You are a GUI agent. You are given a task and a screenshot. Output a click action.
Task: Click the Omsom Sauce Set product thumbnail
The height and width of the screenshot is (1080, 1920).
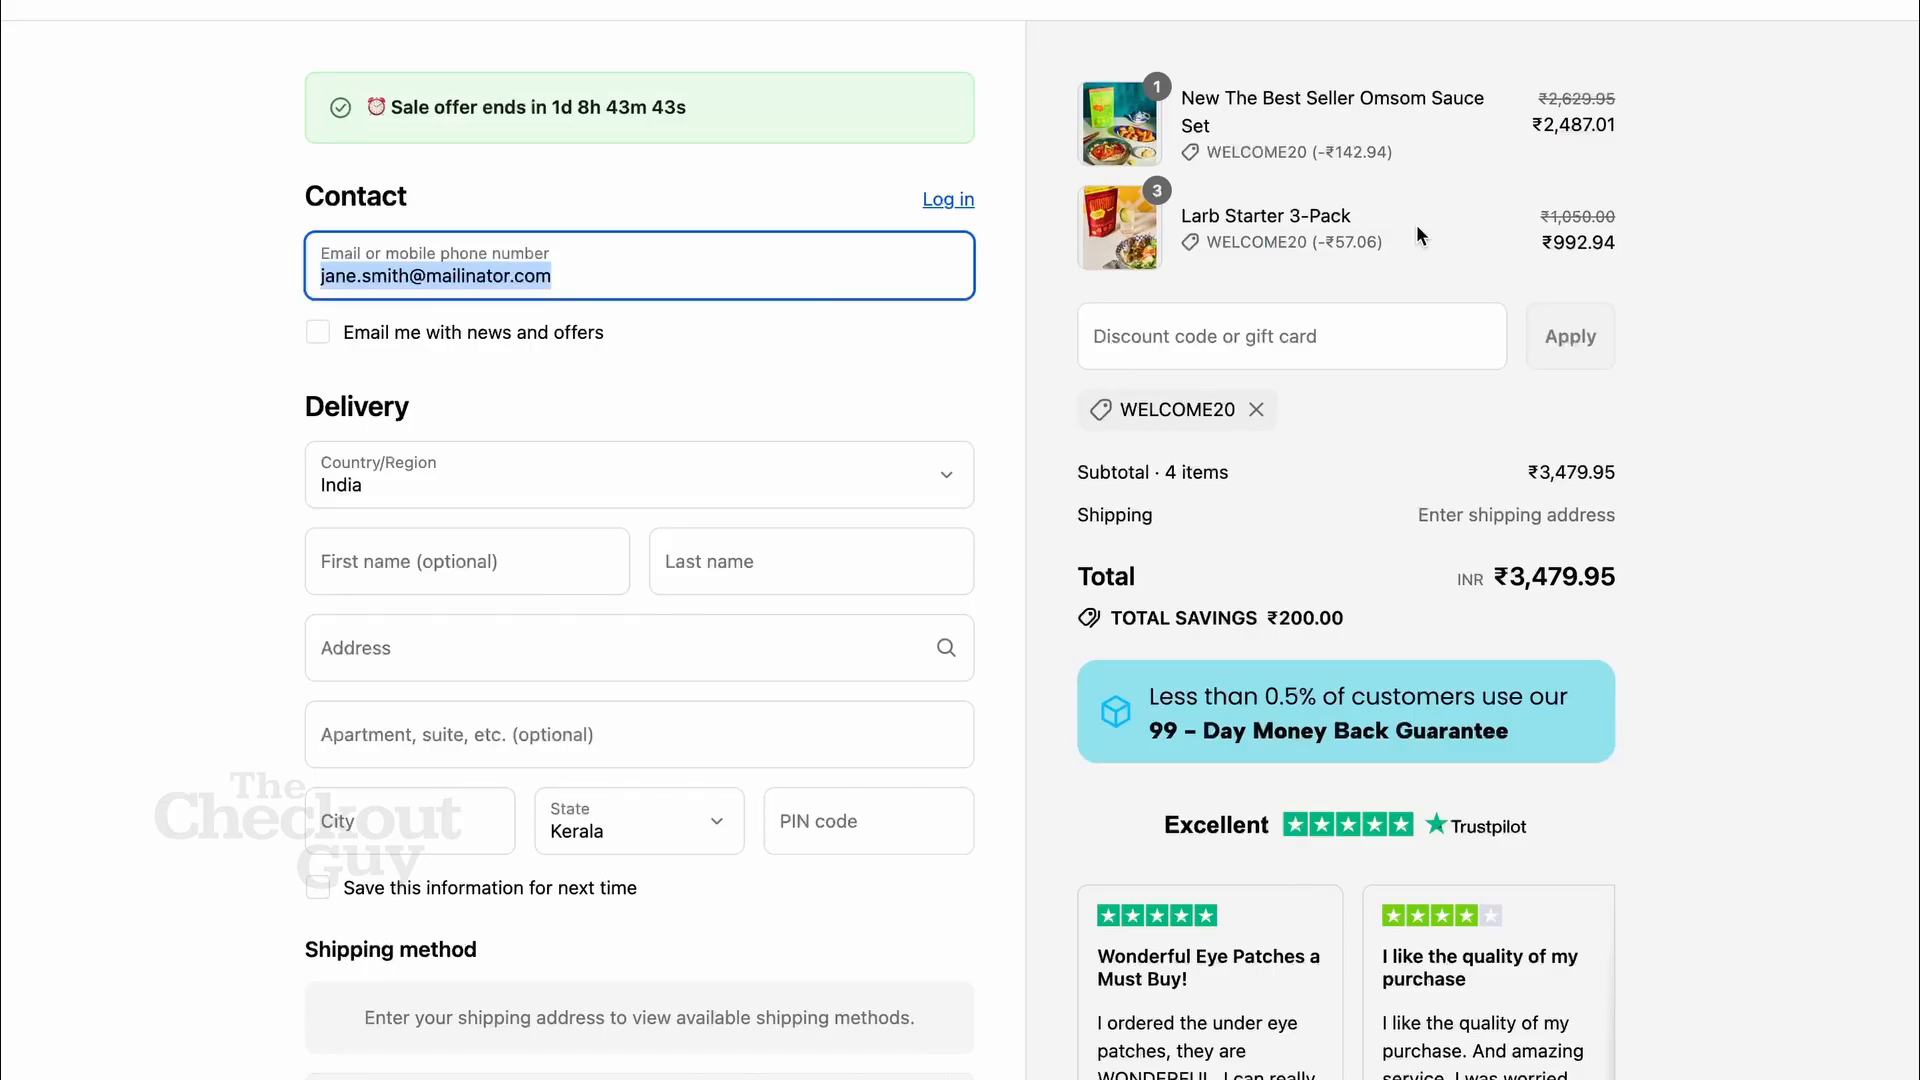1120,124
